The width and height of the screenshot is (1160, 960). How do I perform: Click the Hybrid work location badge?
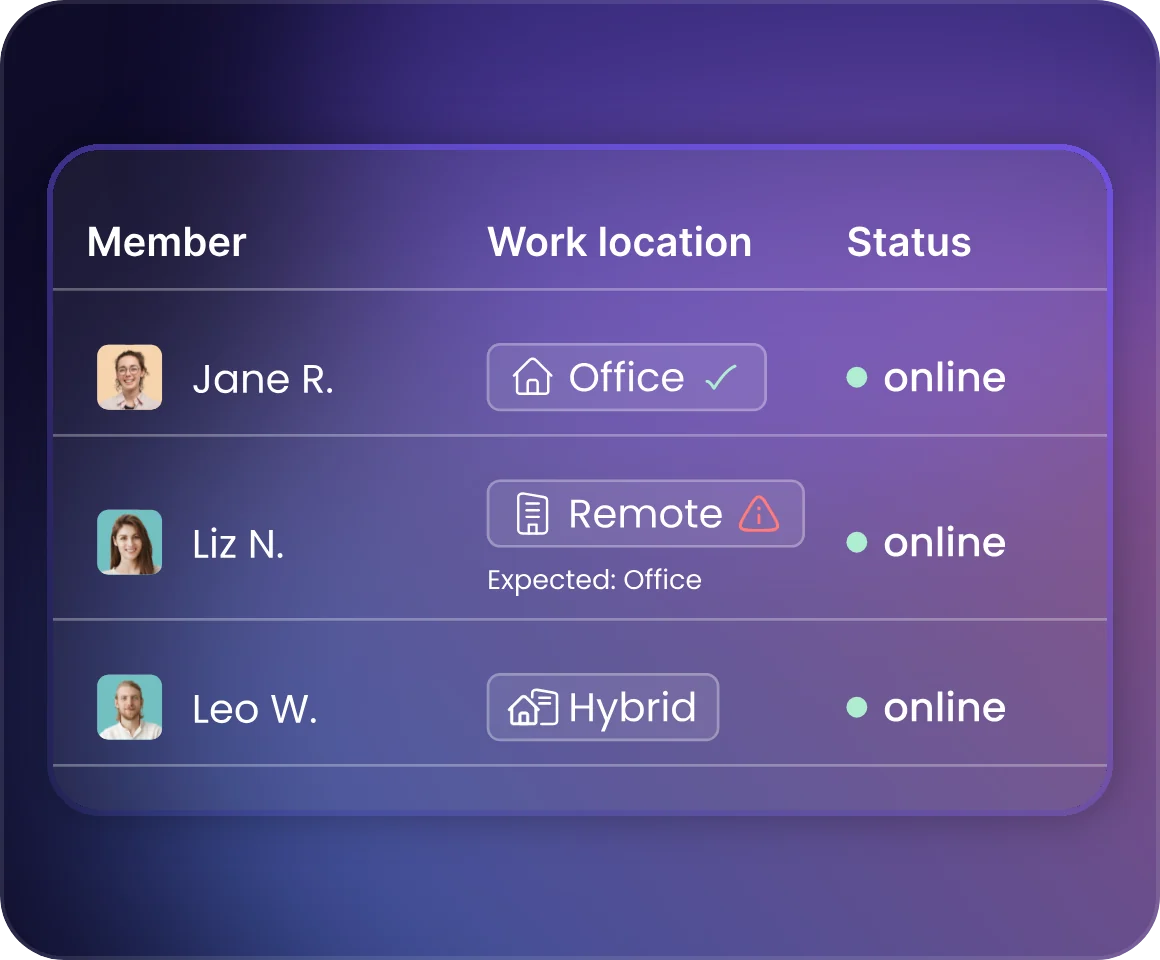[x=603, y=707]
